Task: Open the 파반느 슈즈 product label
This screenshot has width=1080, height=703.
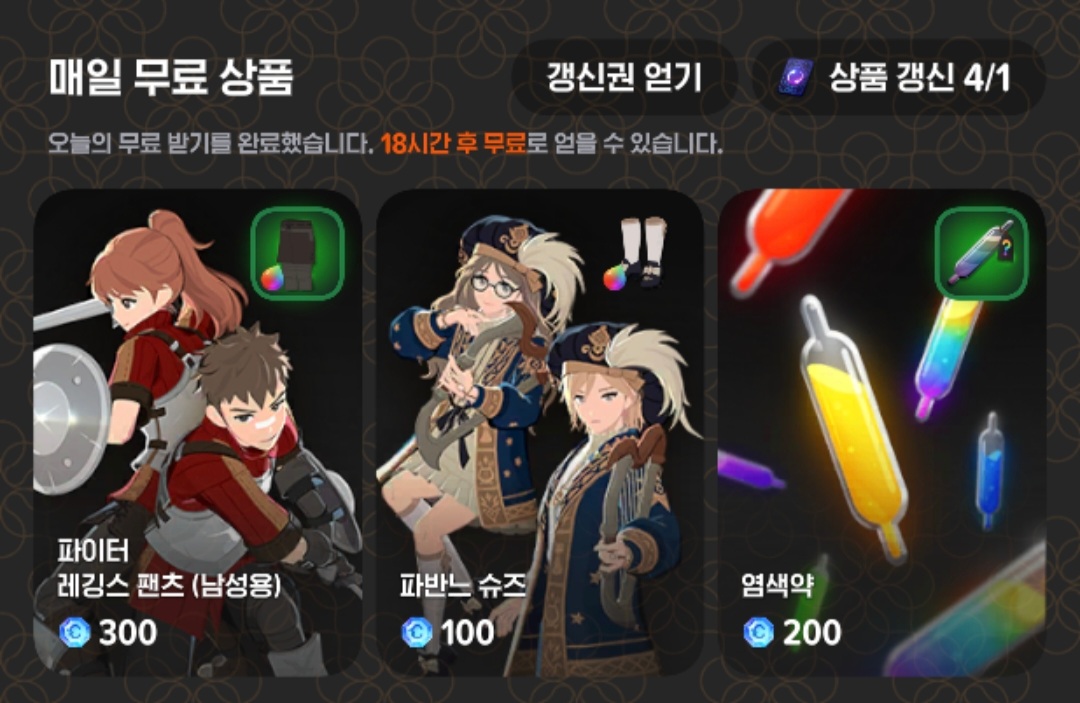Action: [x=462, y=585]
